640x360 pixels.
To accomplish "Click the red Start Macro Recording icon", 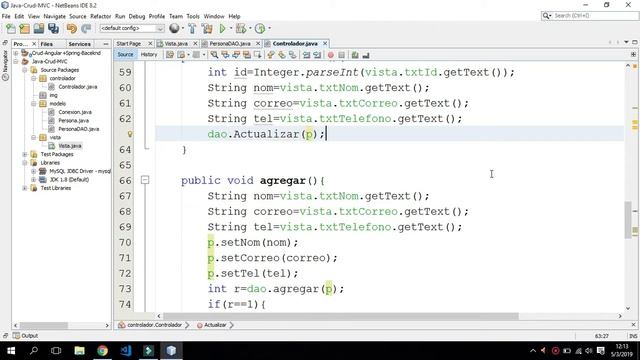I will point(331,55).
